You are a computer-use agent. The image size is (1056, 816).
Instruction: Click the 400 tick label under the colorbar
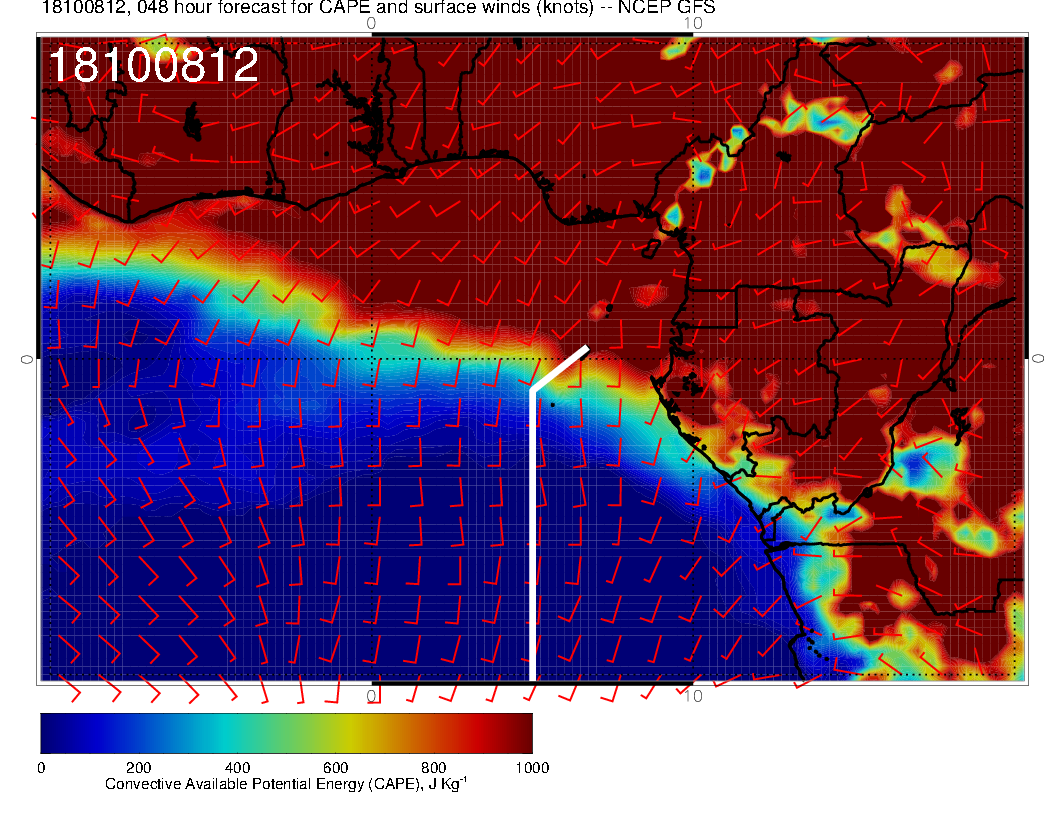(237, 768)
